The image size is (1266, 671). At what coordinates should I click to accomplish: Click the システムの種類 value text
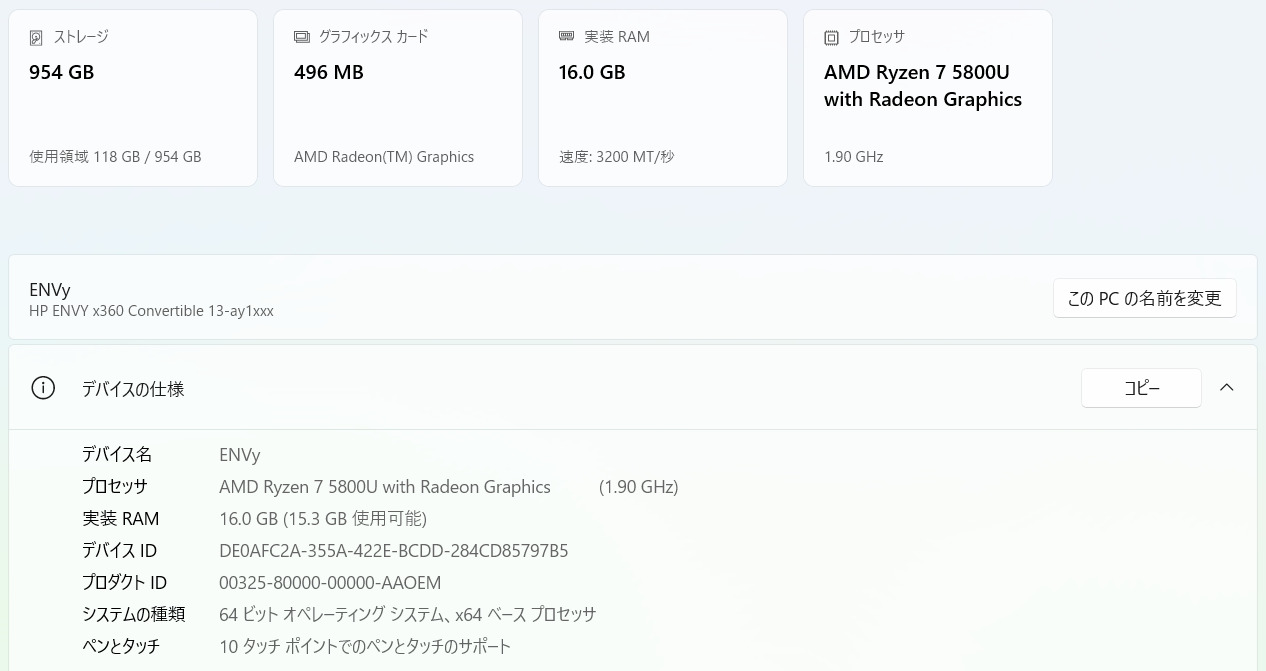point(407,615)
